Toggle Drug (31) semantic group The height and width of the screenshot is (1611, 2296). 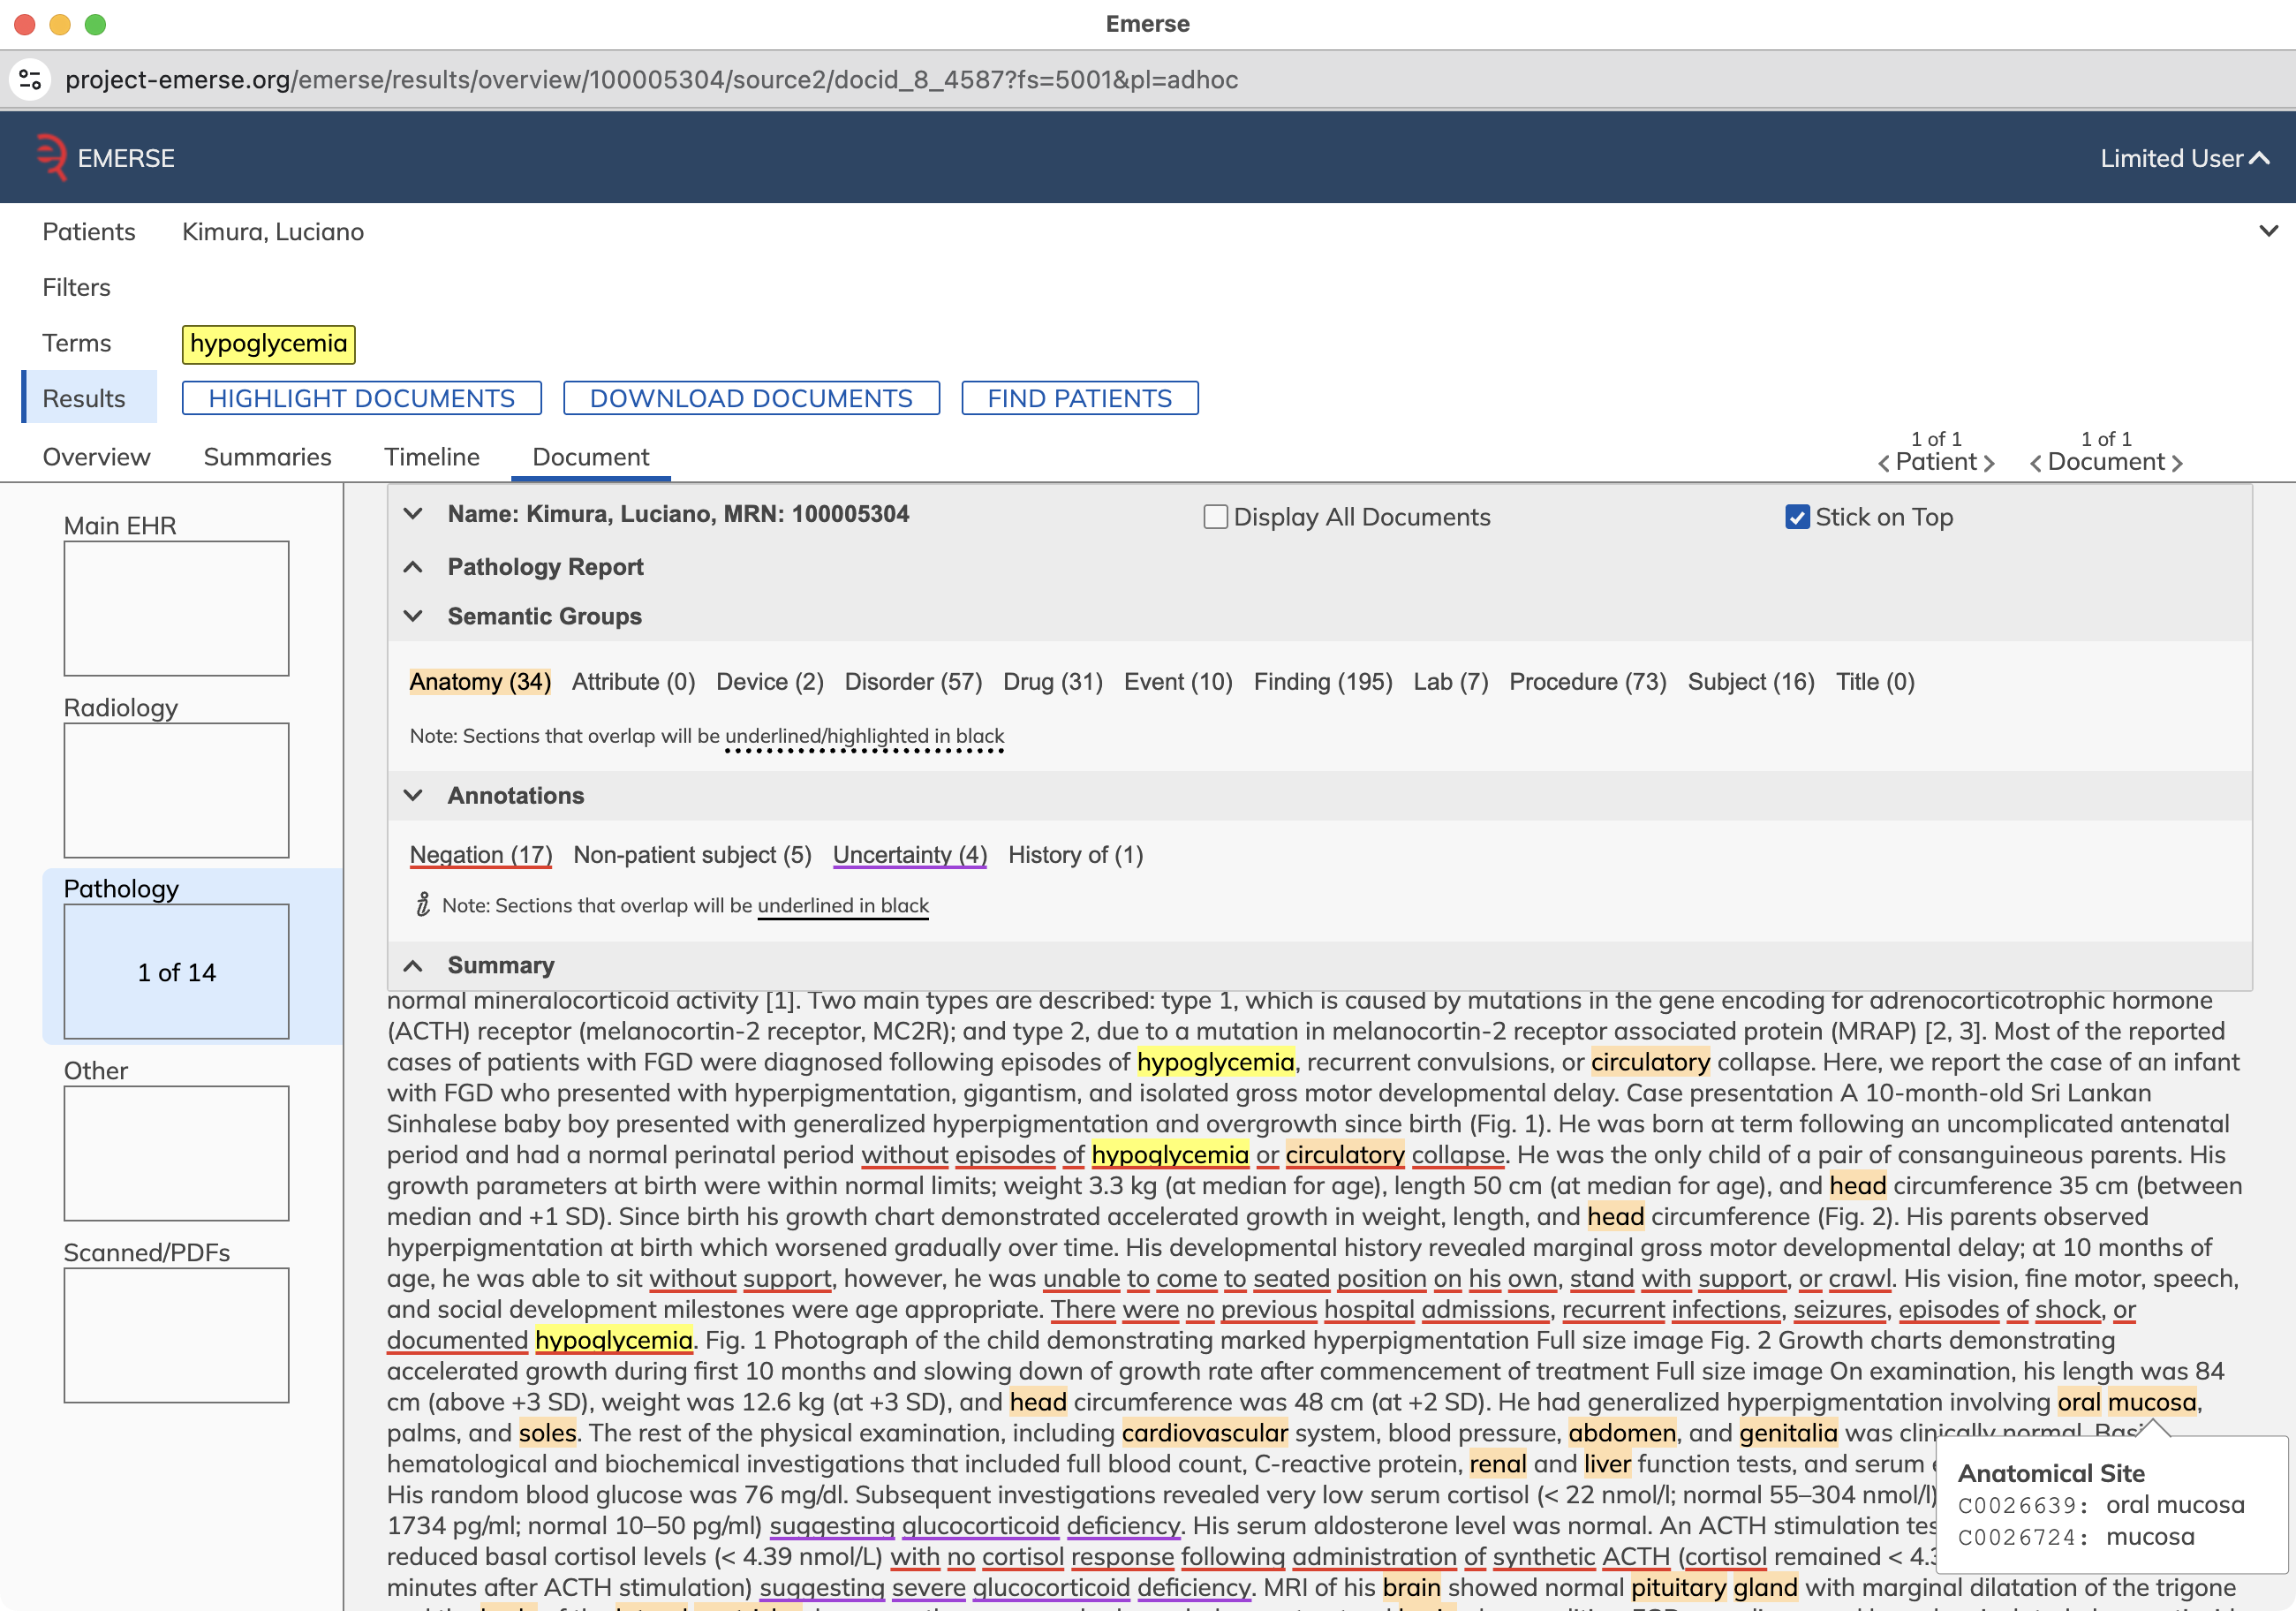(1052, 681)
